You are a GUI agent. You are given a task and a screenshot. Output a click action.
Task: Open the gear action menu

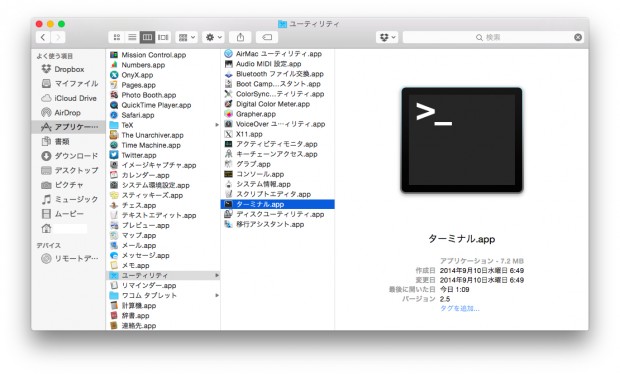point(214,37)
